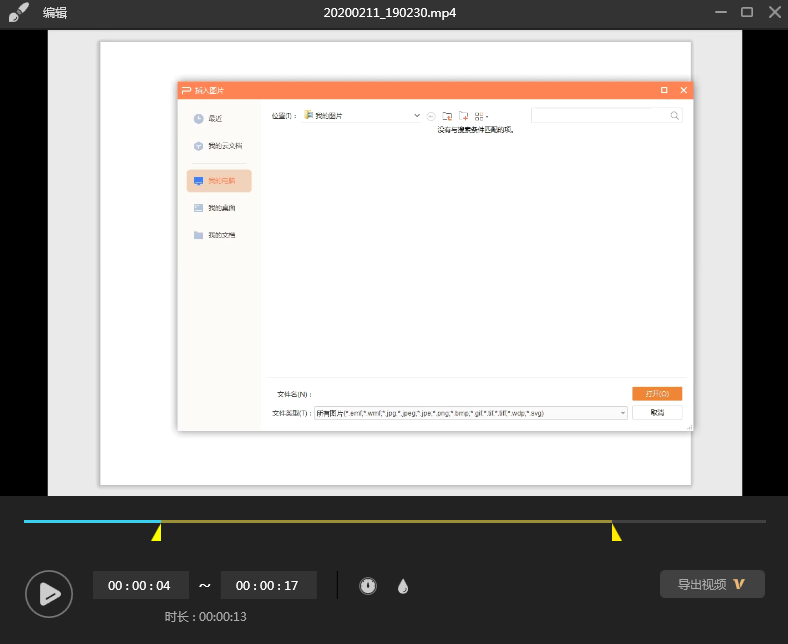The width and height of the screenshot is (788, 644).
Task: Click the 编辑 label in the title bar
Action: 55,13
